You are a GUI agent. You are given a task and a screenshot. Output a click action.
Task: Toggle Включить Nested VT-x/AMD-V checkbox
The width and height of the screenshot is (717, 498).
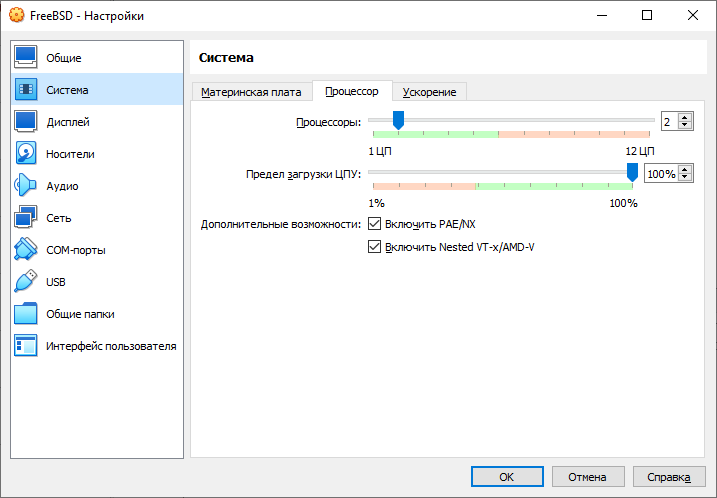click(x=375, y=247)
